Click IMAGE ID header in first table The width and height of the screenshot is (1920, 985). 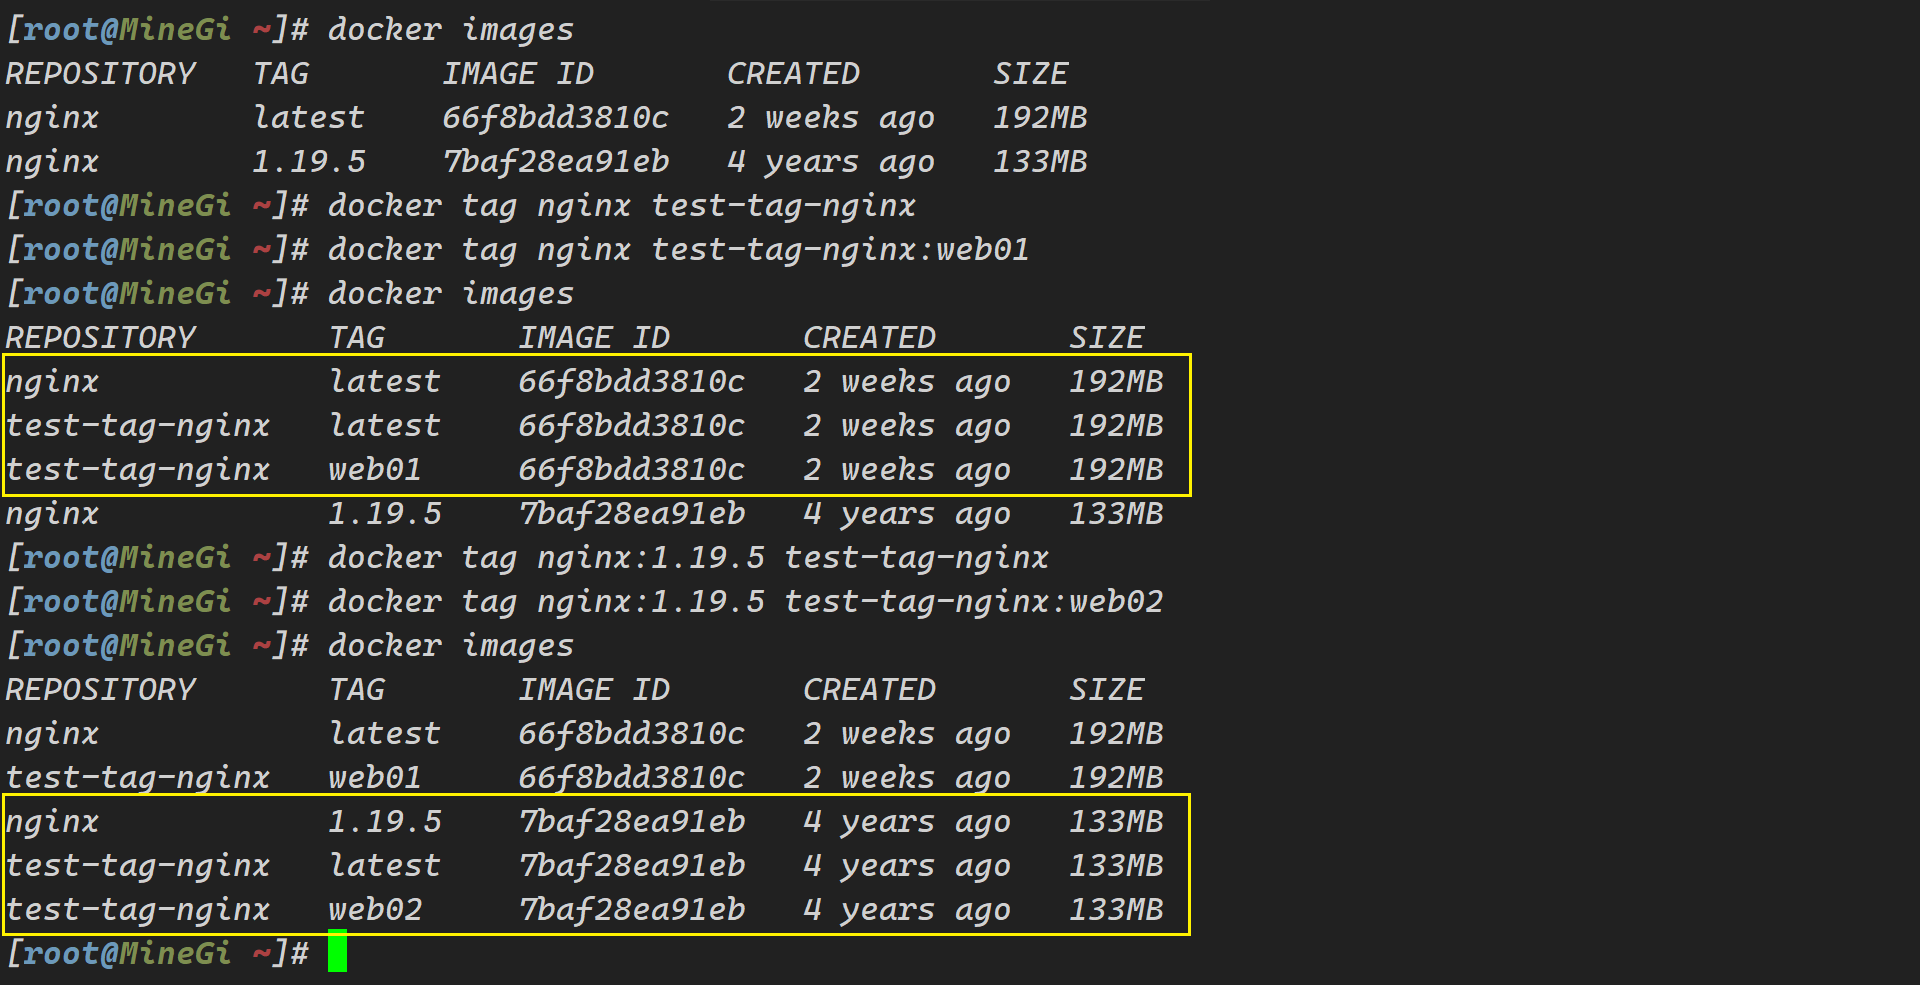click(519, 74)
